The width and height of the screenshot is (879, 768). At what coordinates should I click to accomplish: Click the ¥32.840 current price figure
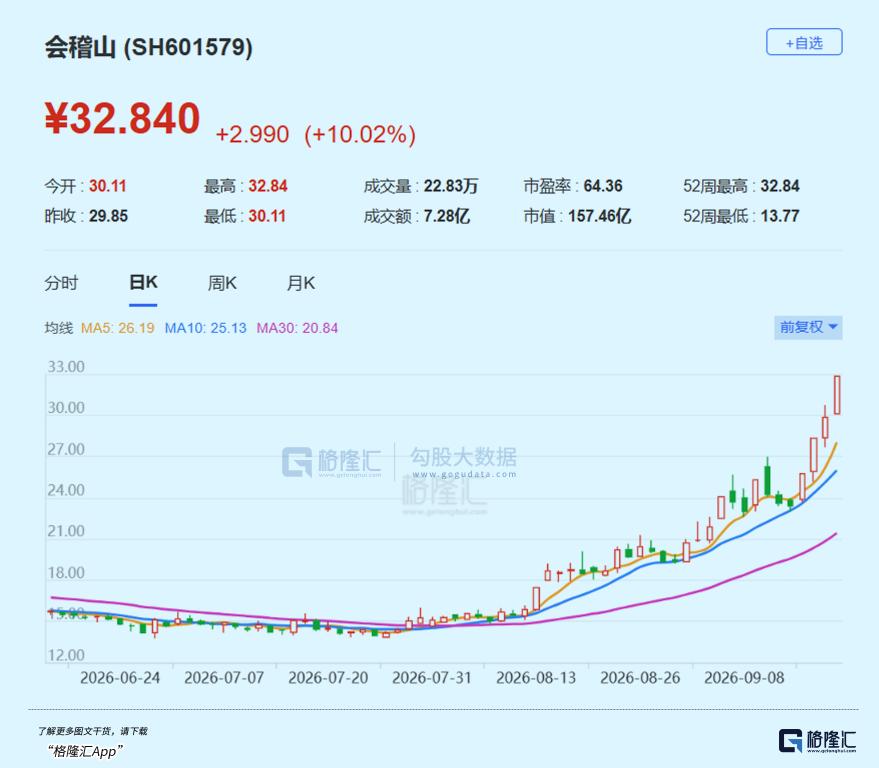pos(122,118)
